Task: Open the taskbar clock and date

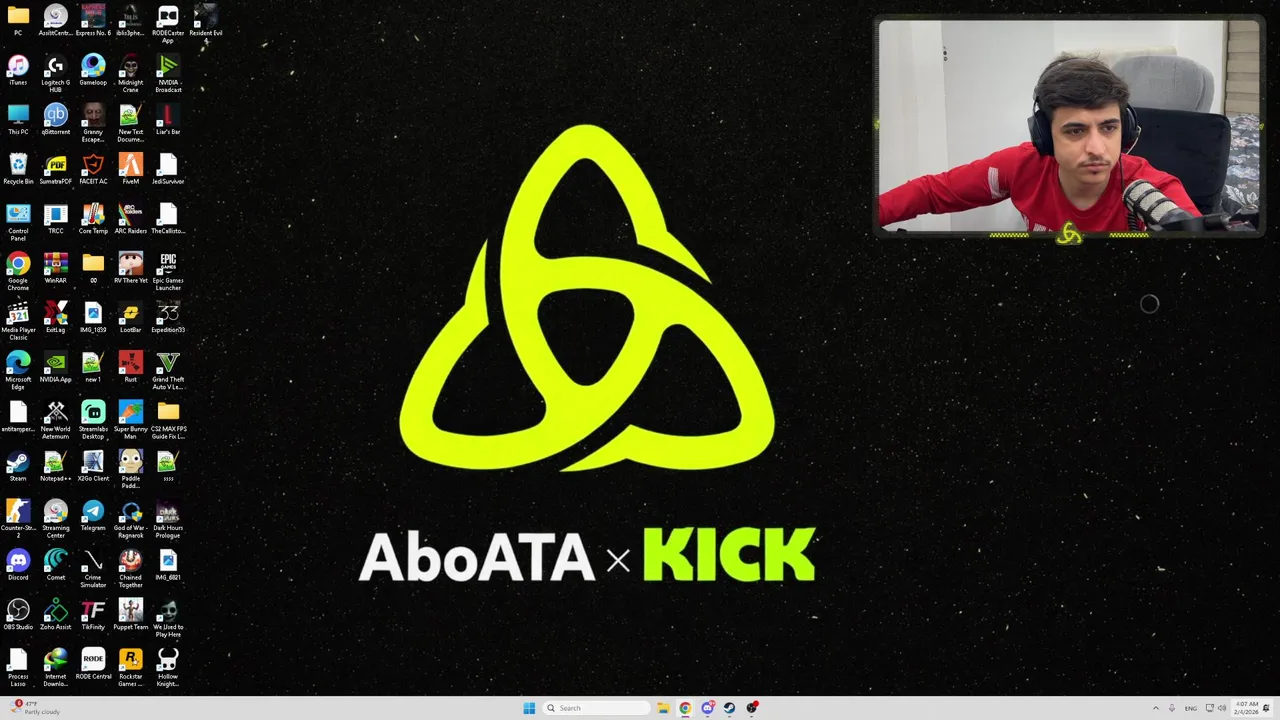Action: pos(1247,708)
